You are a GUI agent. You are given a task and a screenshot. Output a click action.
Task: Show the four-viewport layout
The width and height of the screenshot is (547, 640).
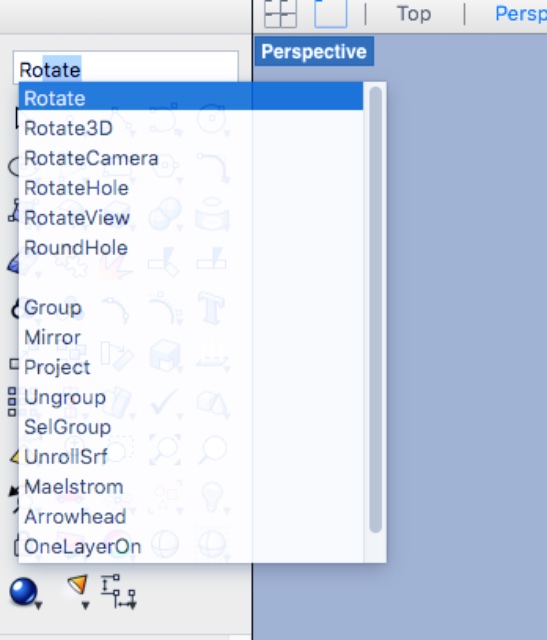280,13
